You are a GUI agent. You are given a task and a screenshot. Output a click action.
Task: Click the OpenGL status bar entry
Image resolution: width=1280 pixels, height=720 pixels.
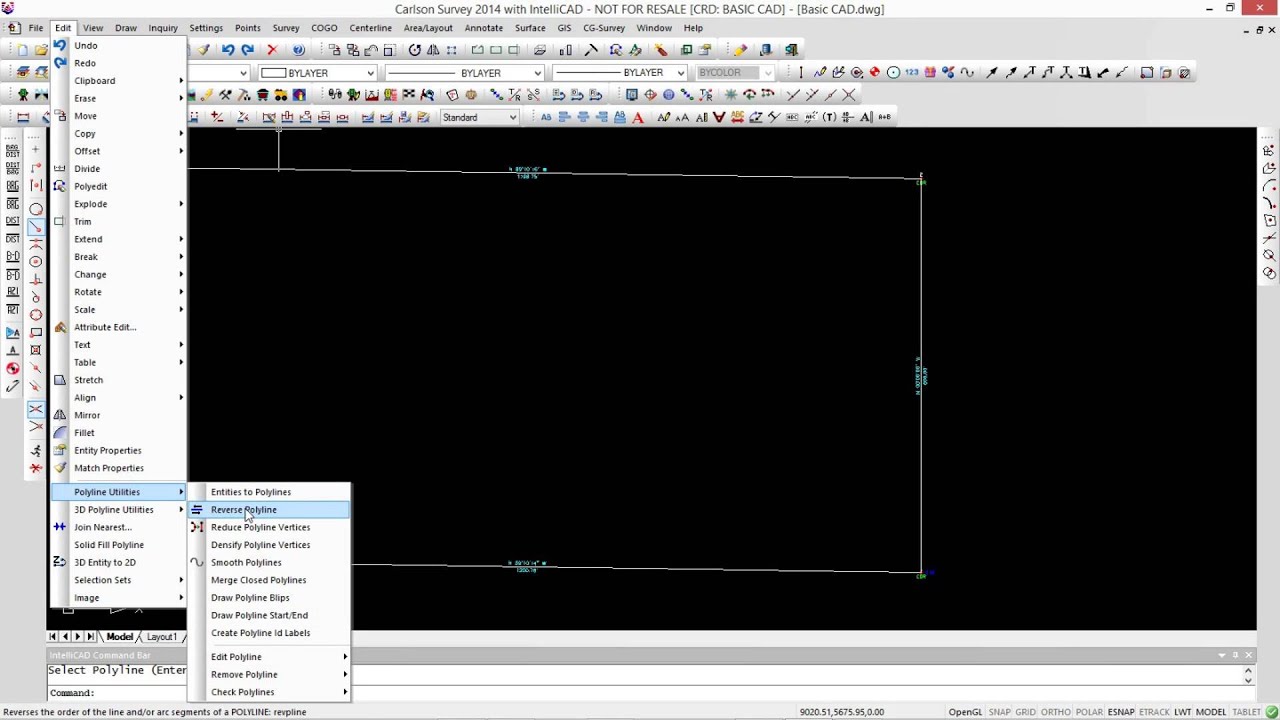(966, 712)
